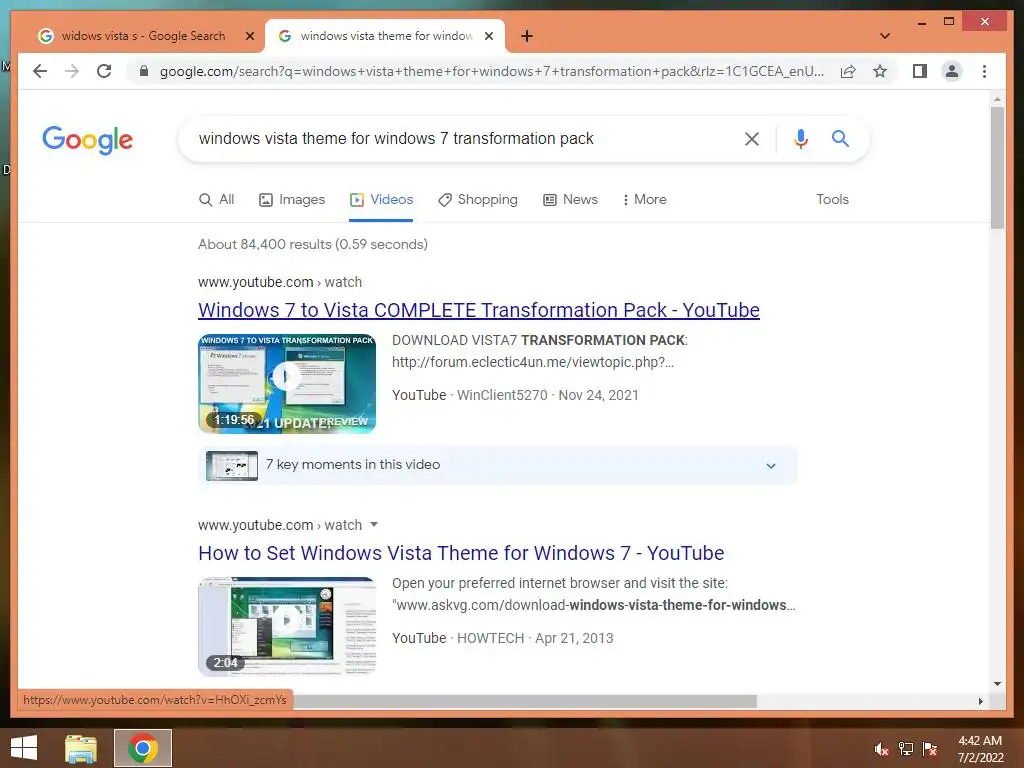Screen dimensions: 1024x768
Task: Start voice search with microphone
Action: coord(801,138)
